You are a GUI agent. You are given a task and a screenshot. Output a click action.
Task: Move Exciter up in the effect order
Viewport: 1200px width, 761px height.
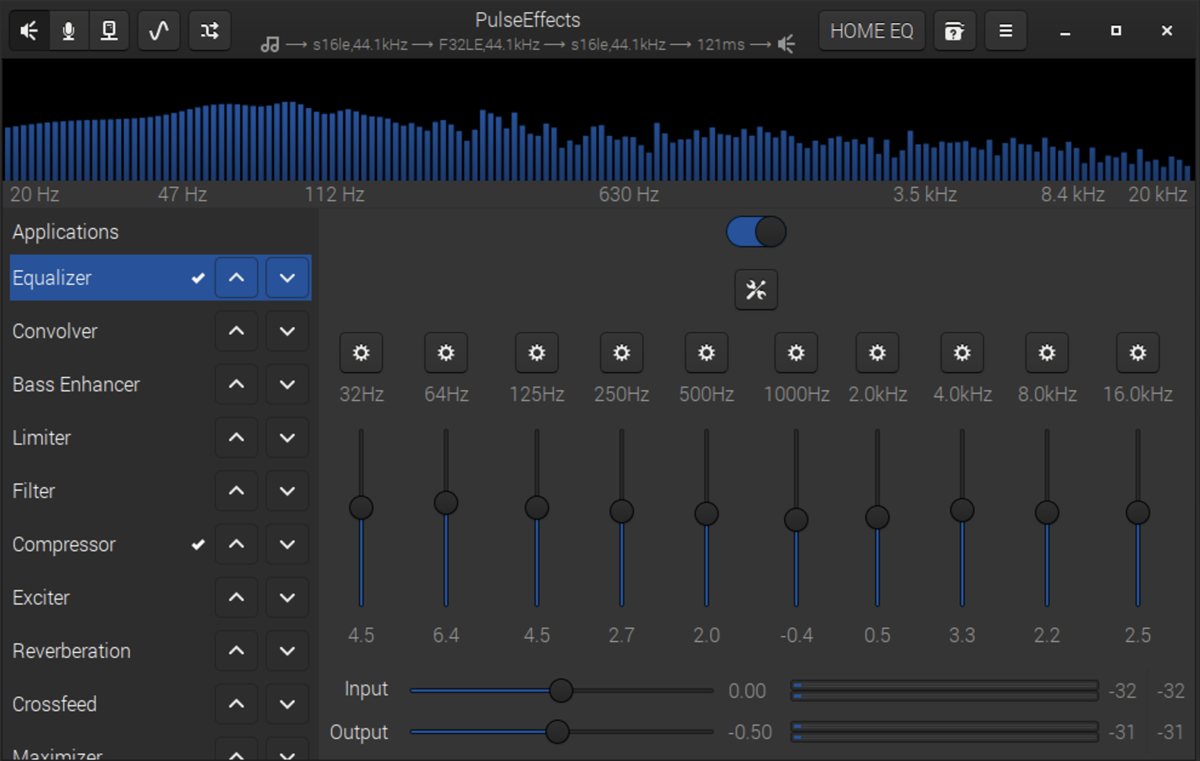[236, 597]
